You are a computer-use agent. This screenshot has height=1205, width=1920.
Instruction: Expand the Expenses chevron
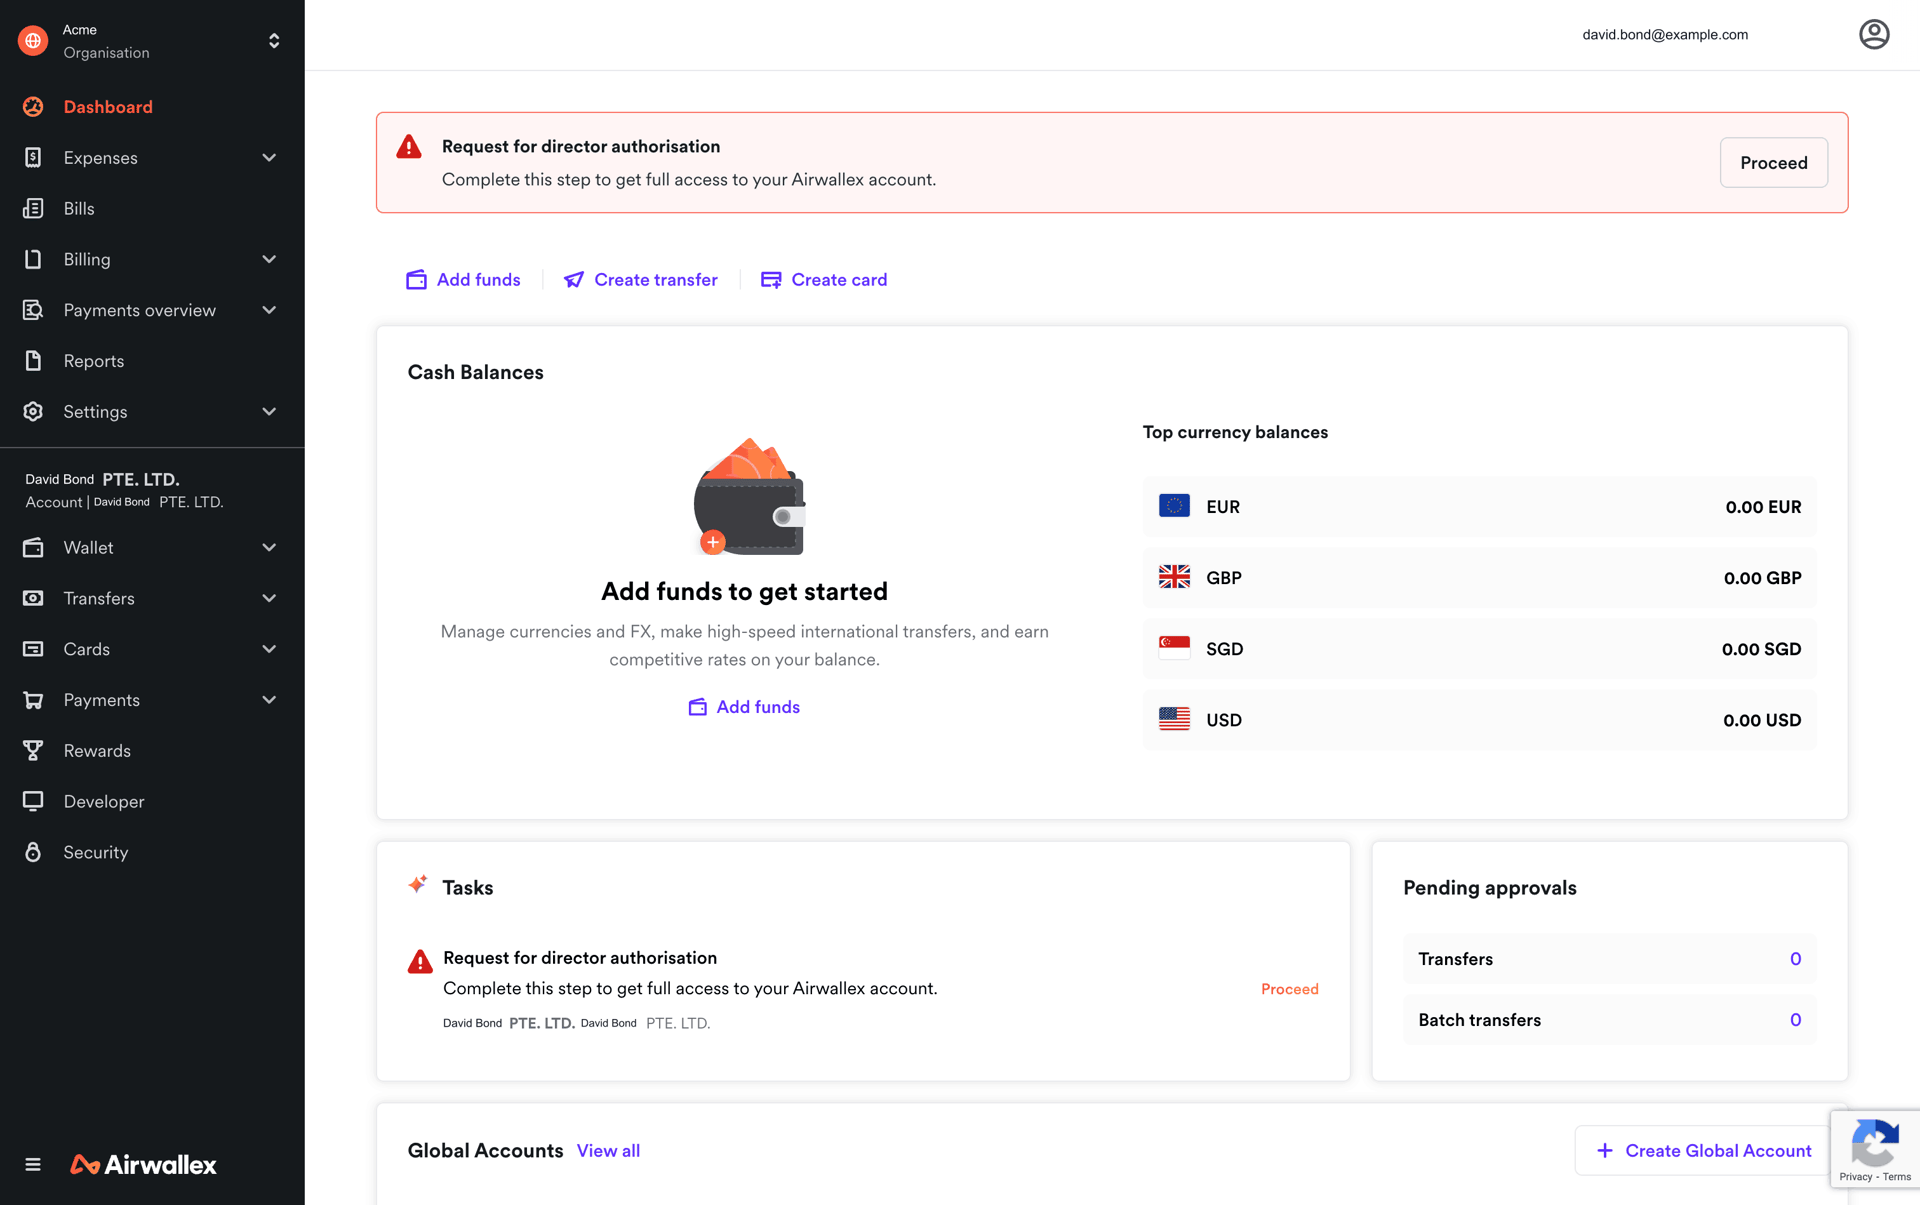click(x=269, y=157)
